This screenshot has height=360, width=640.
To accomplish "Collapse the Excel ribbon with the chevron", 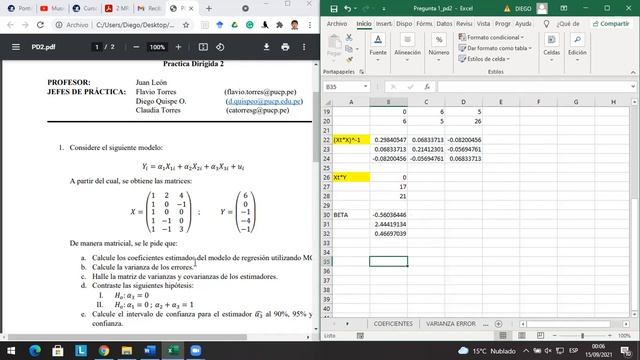I will 633,72.
